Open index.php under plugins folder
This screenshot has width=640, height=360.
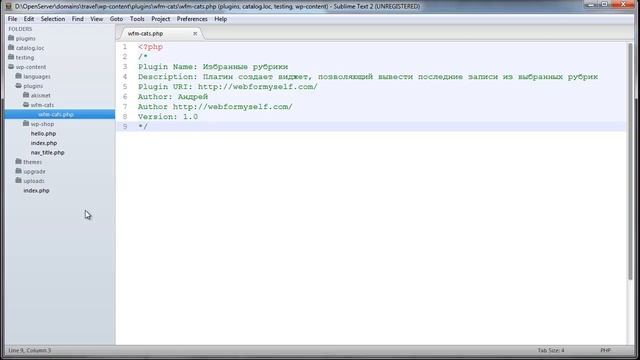44,143
